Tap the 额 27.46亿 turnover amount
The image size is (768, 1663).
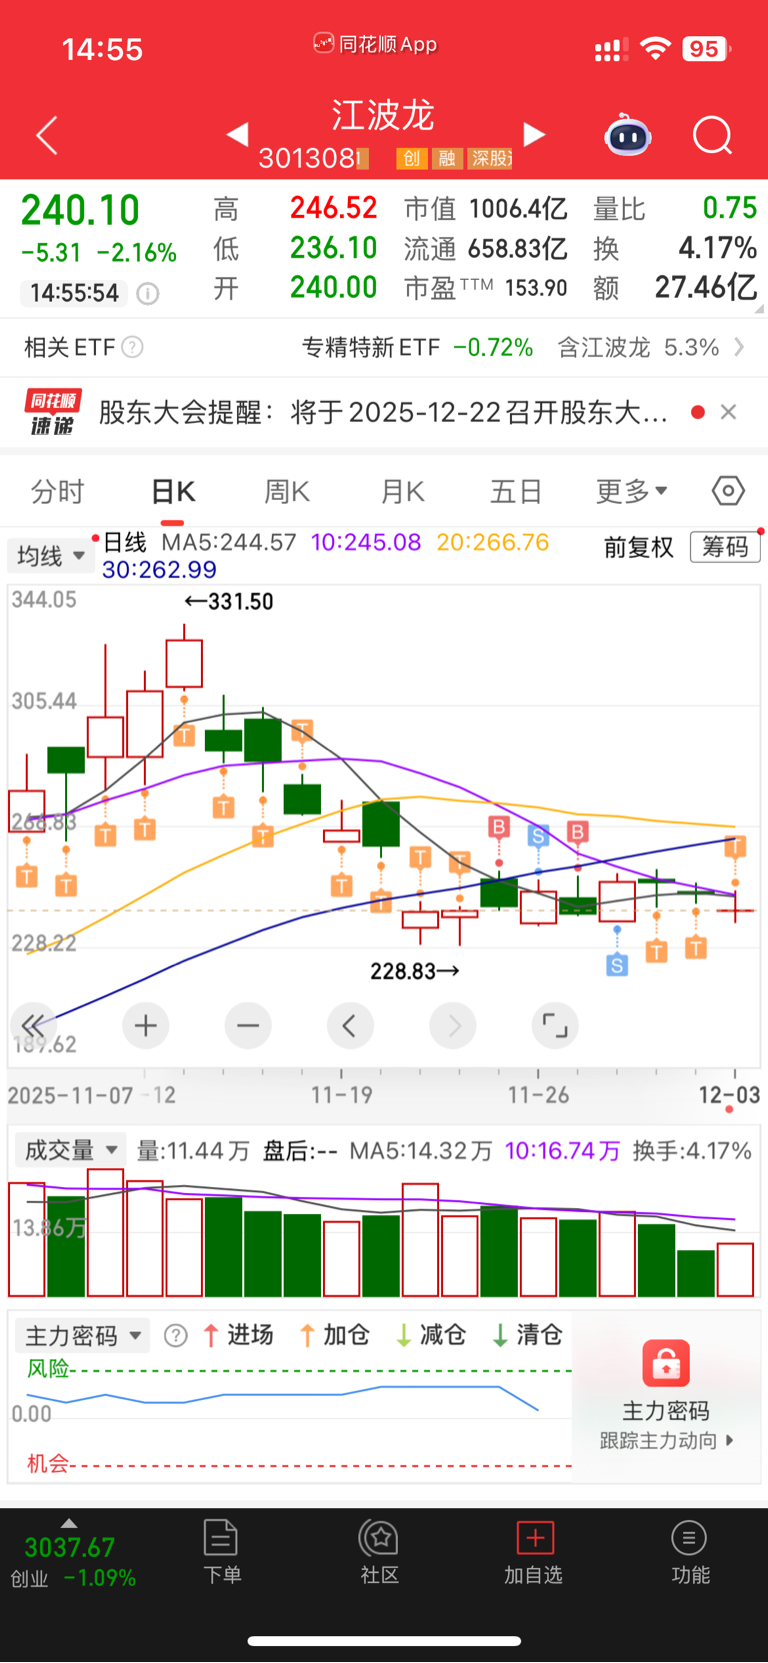tap(675, 288)
